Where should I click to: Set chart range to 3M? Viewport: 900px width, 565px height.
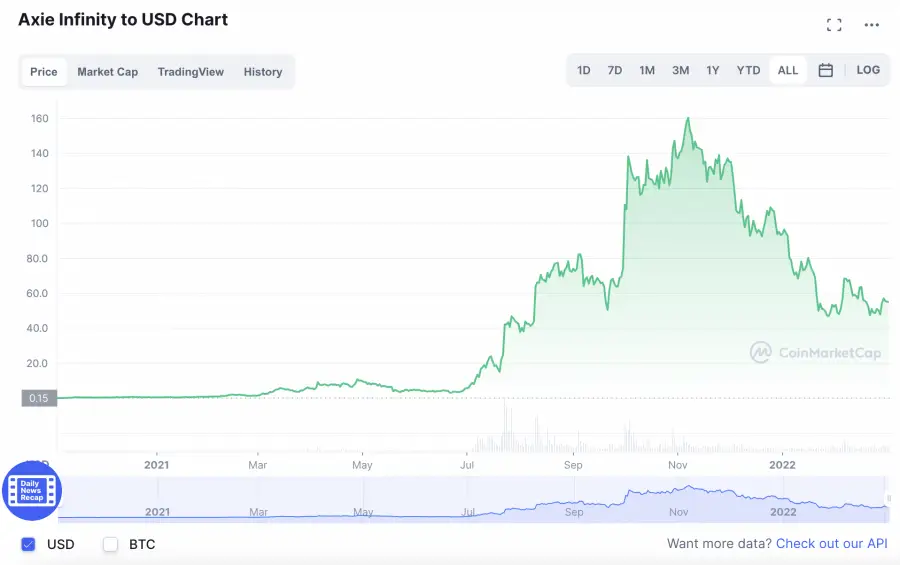[680, 71]
